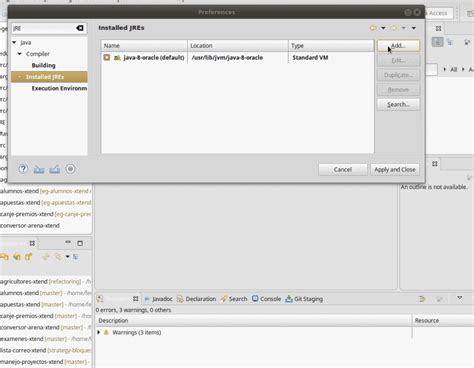Click the export preferences icon
This screenshot has height=368, width=474.
coord(55,169)
